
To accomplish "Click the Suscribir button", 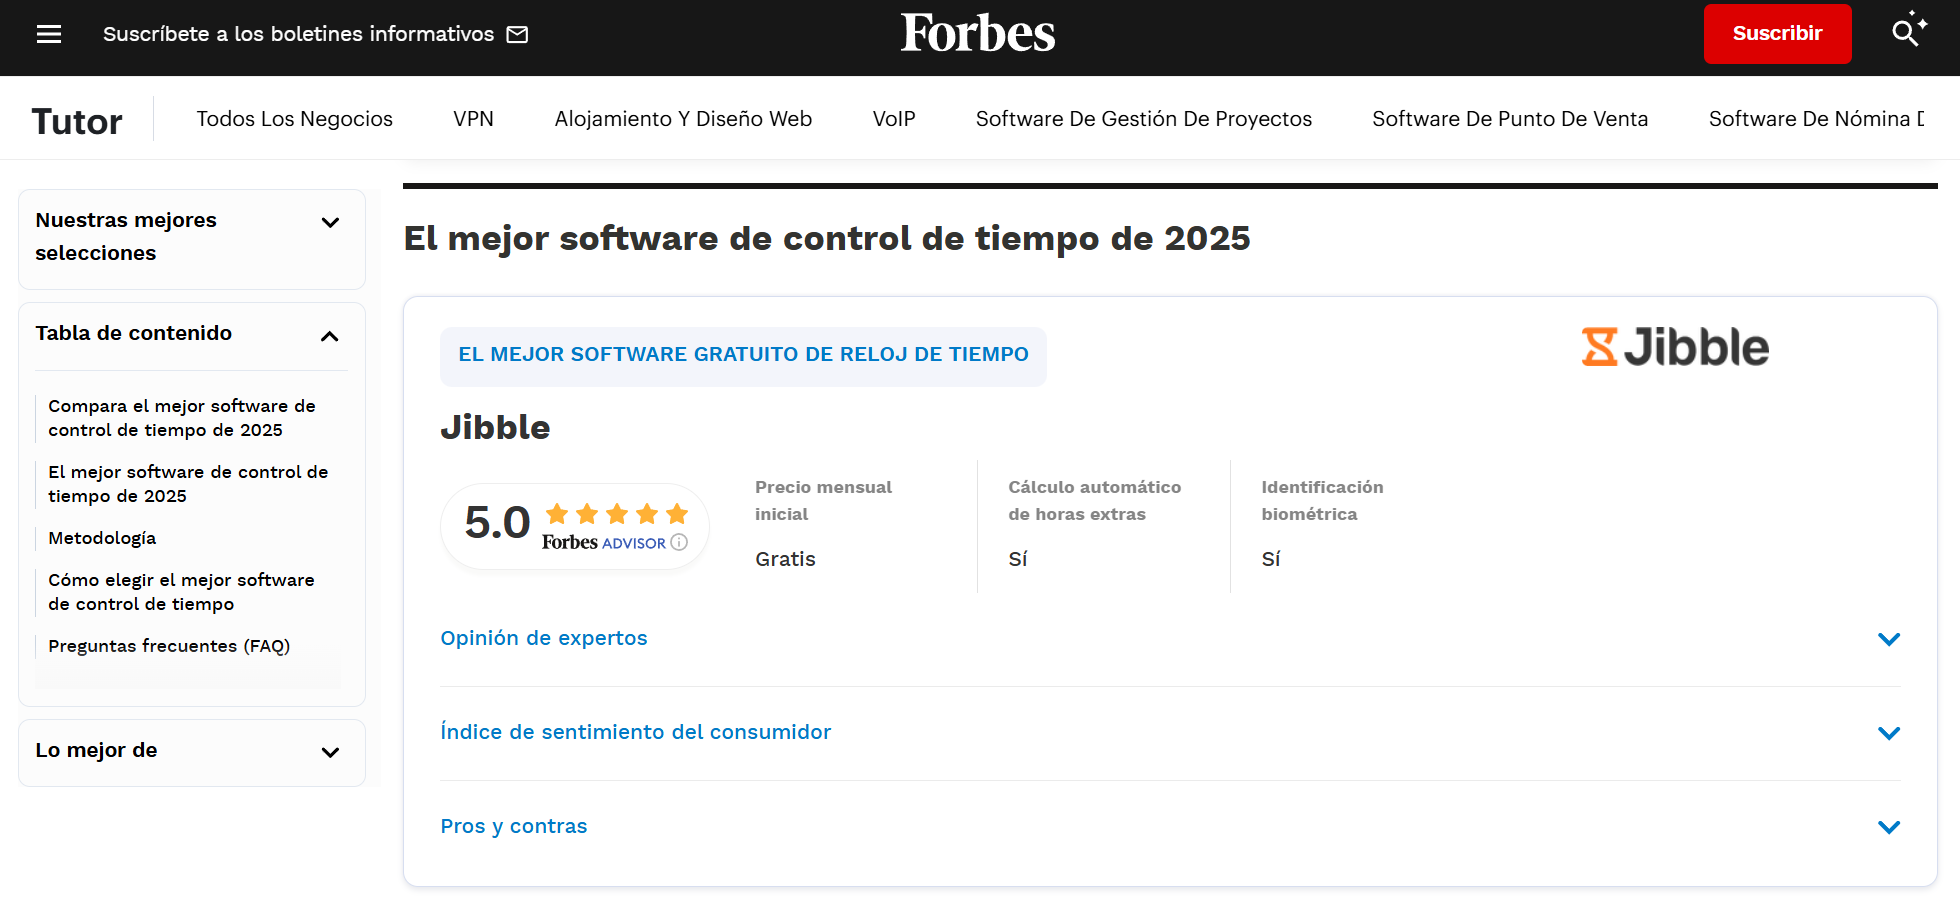I will 1777,33.
